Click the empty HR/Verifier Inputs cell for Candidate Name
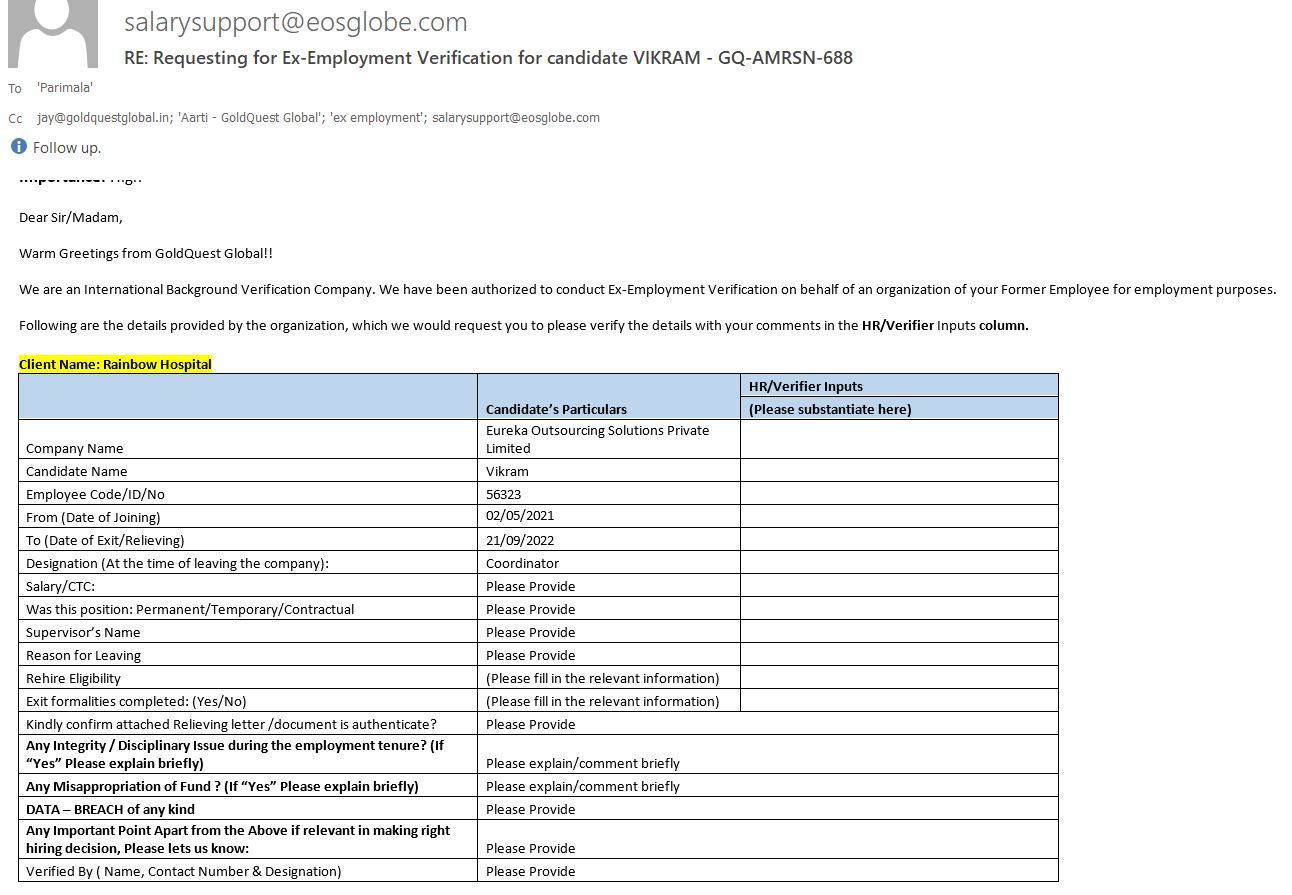Viewport: 1292px width, 895px height. click(x=899, y=470)
